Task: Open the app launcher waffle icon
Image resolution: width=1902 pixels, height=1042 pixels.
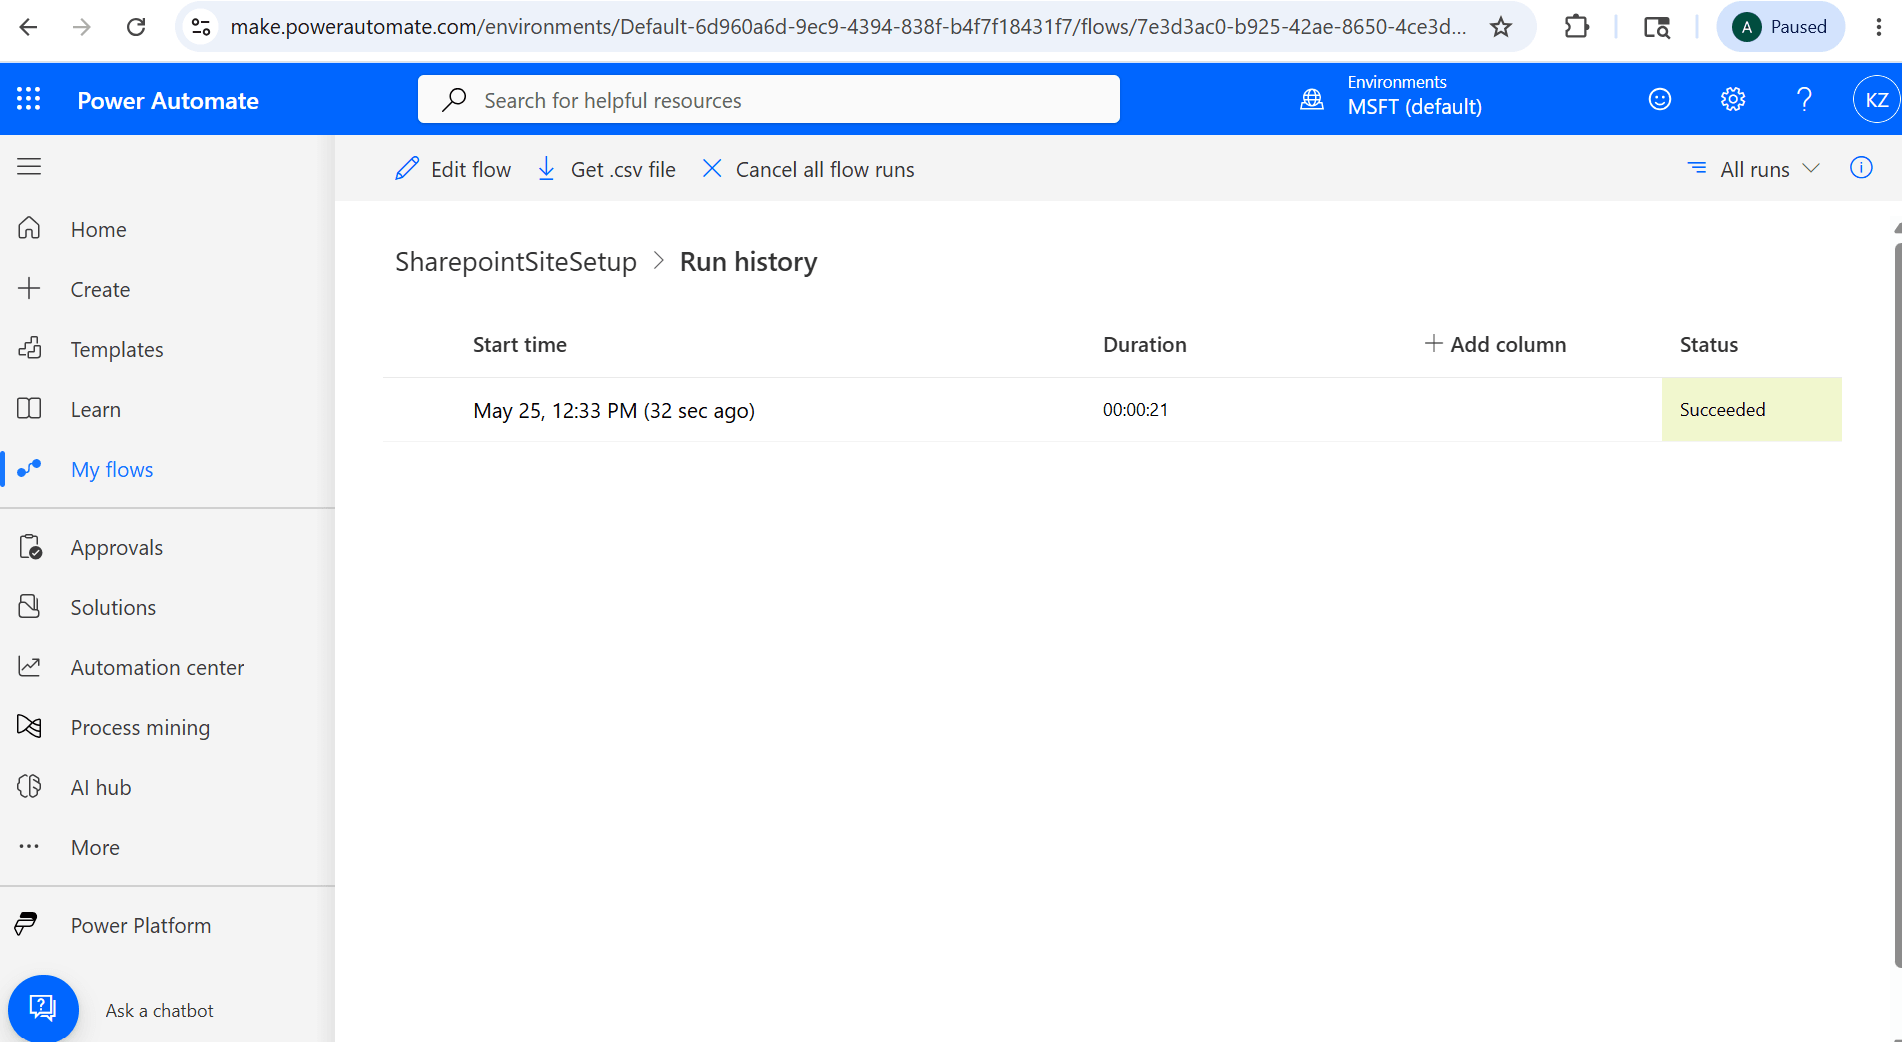Action: [29, 99]
